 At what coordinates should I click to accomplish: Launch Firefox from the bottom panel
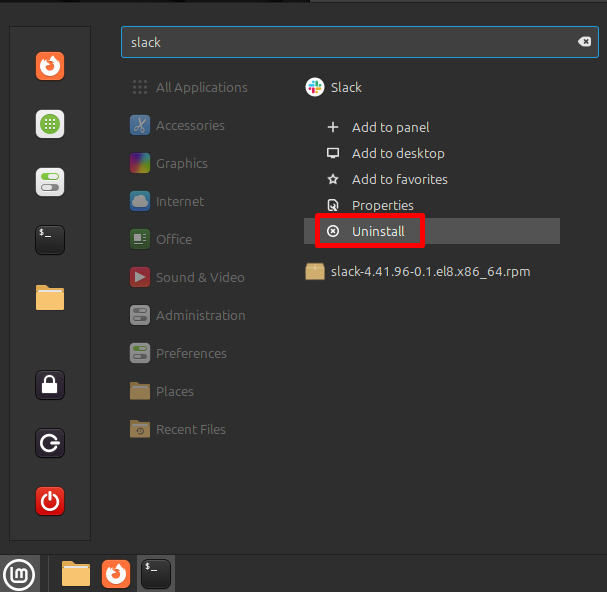tap(116, 573)
